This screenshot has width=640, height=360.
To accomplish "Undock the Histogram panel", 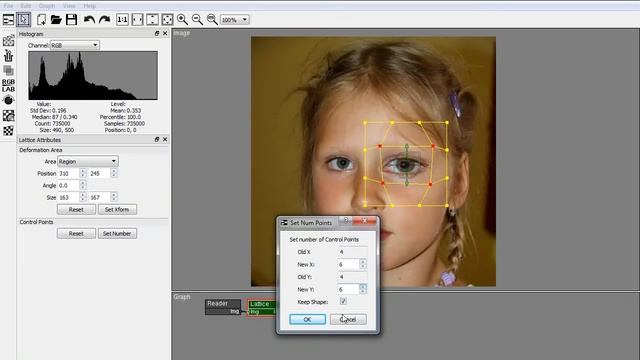I will 157,33.
